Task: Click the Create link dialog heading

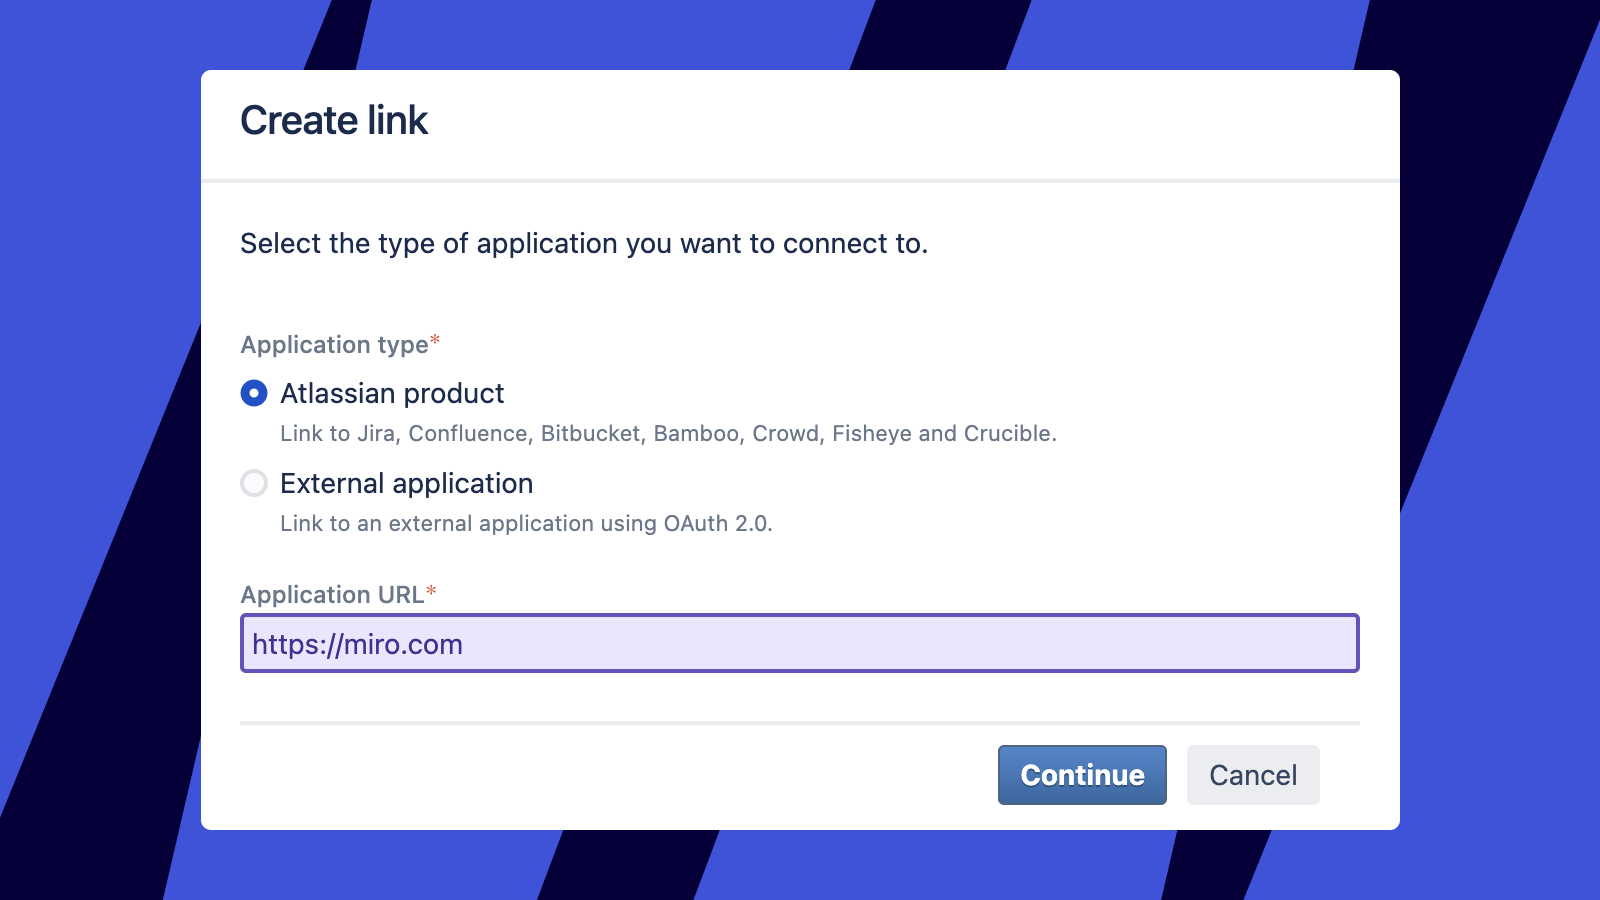Action: tap(334, 121)
